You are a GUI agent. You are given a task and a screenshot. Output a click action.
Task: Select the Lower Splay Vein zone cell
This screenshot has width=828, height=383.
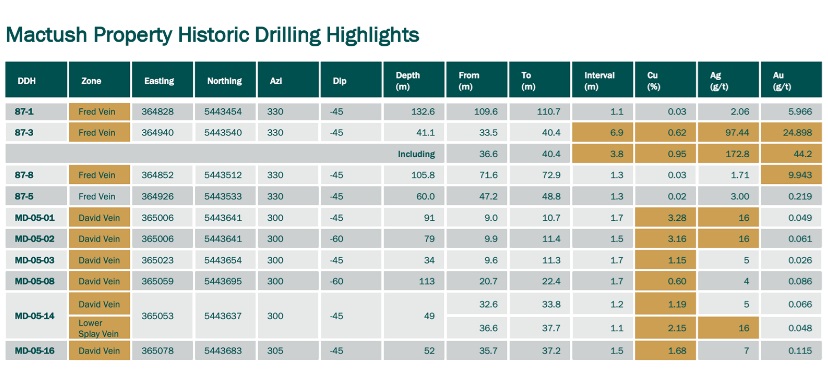tap(99, 328)
